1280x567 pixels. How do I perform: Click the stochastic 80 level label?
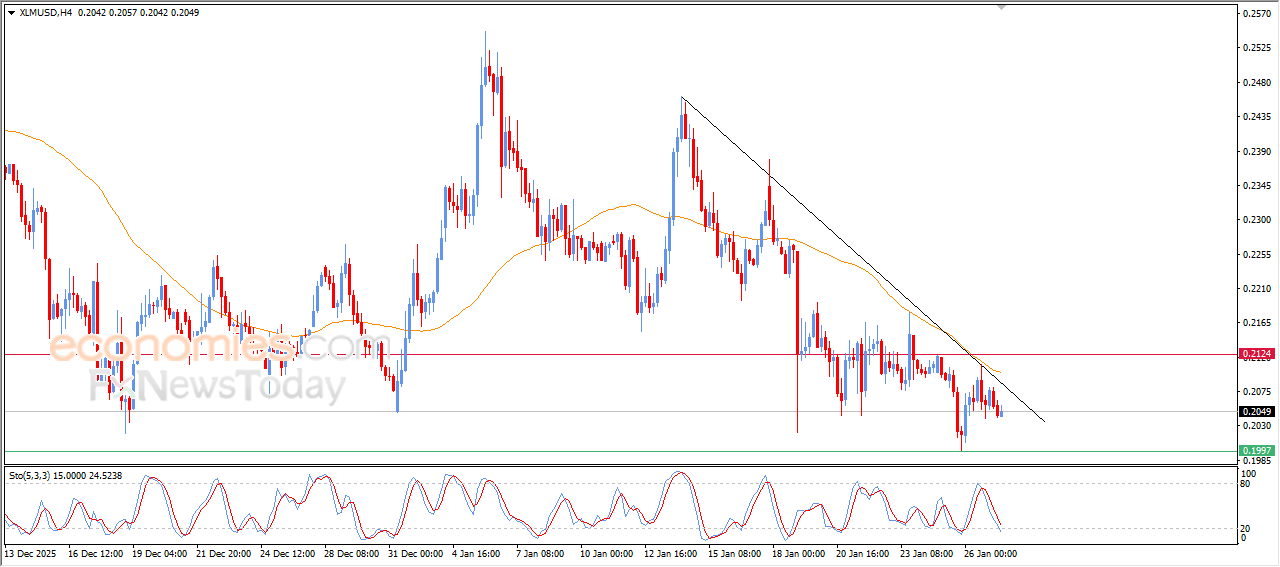click(x=1246, y=484)
